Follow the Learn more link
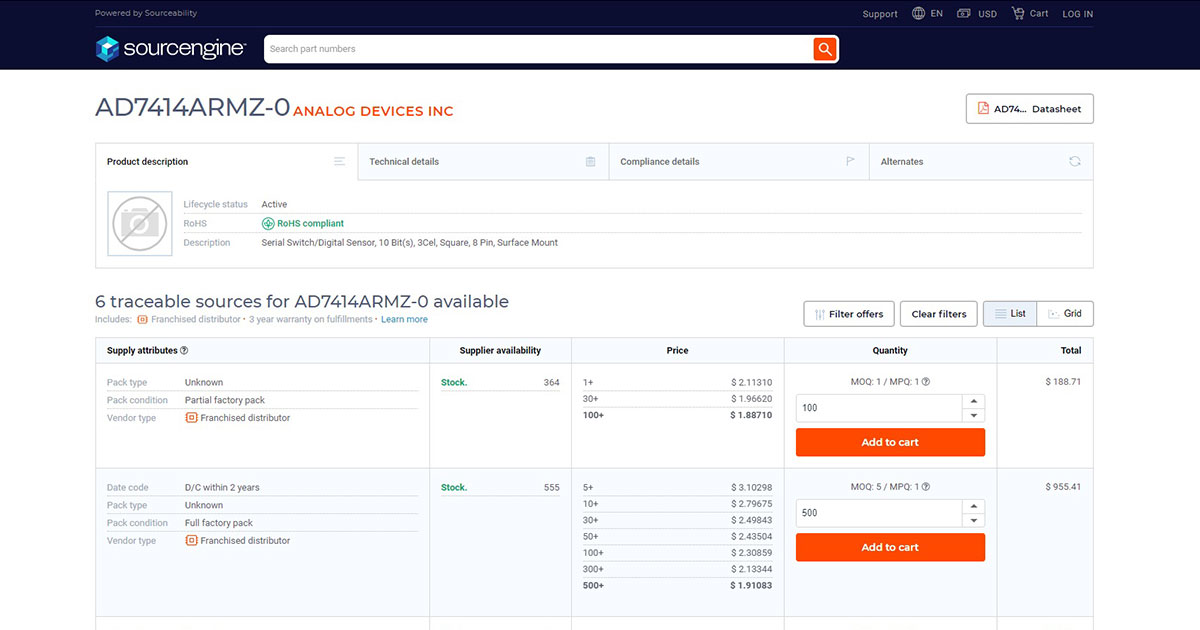Image resolution: width=1200 pixels, height=630 pixels. 404,320
